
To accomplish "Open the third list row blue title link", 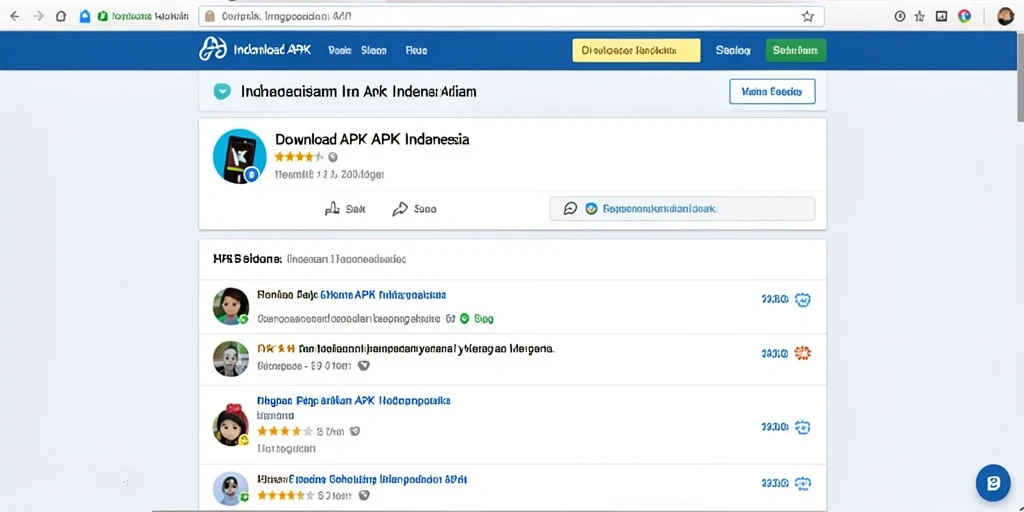I will coord(353,400).
